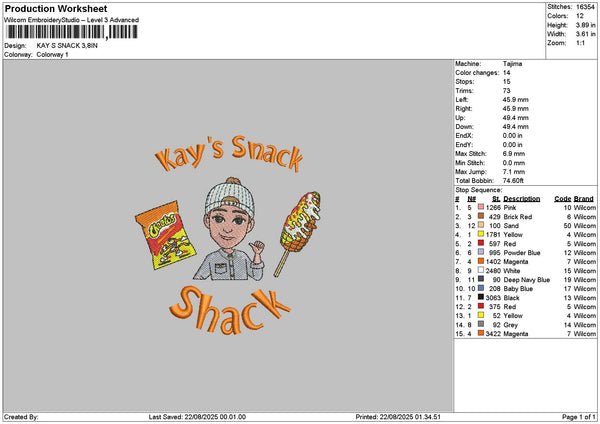Click the Brick Red color swatch

tap(481, 216)
